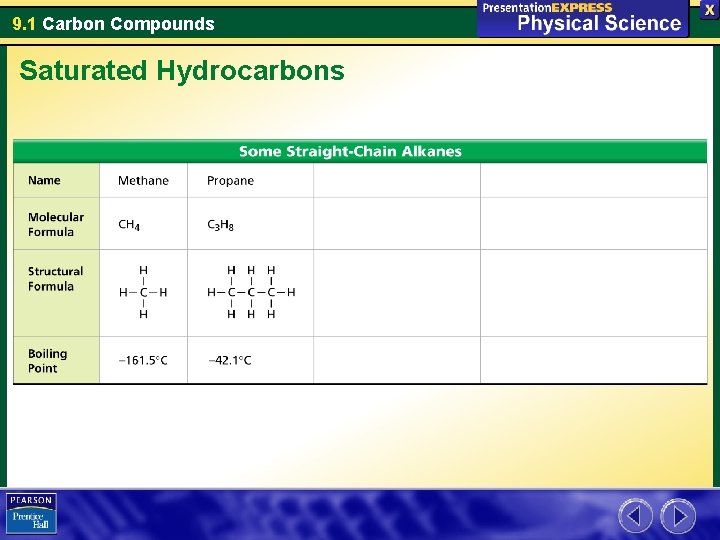This screenshot has width=720, height=540.
Task: Click the –42.1°C boiling point value
Action: tap(230, 360)
